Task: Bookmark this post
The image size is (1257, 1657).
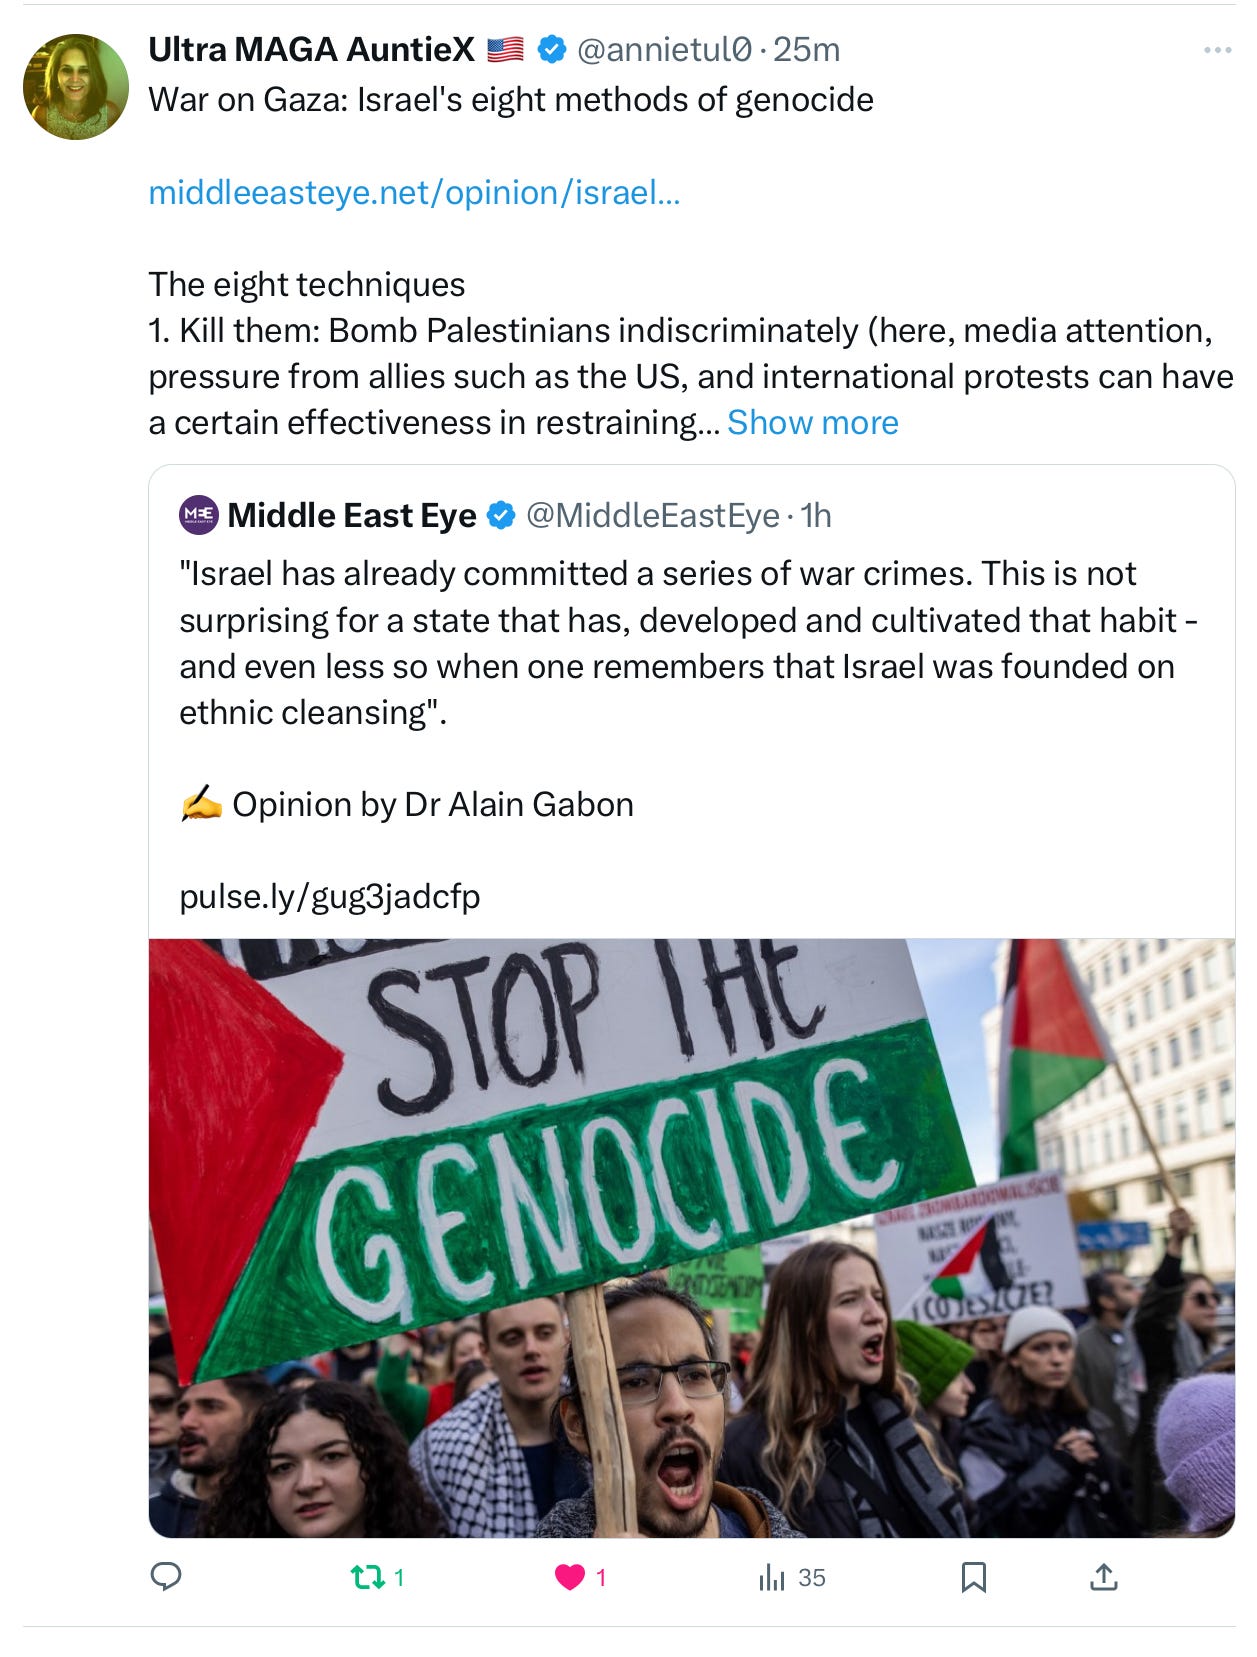Action: 973,1578
